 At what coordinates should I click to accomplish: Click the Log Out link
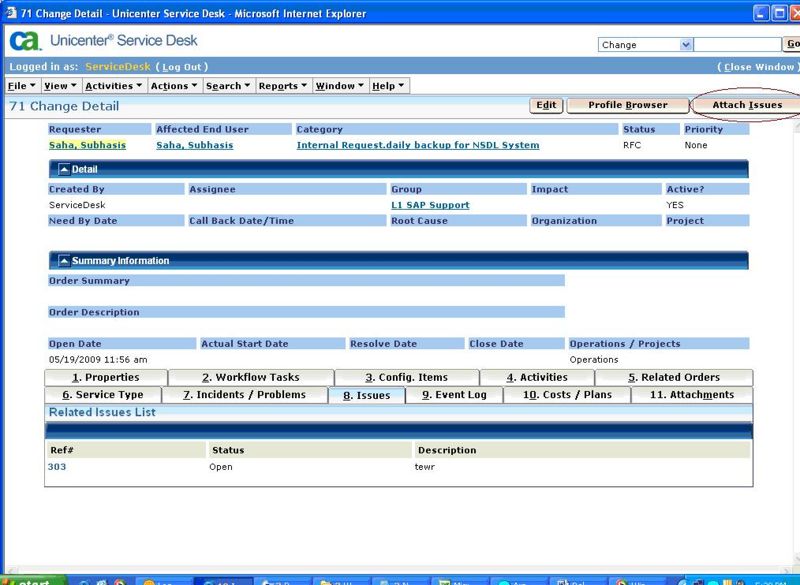(x=182, y=67)
